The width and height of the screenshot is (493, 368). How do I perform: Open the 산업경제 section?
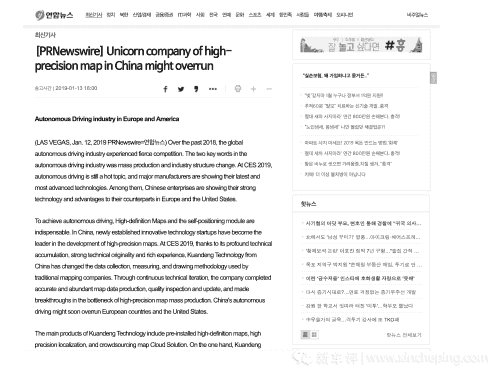click(142, 15)
